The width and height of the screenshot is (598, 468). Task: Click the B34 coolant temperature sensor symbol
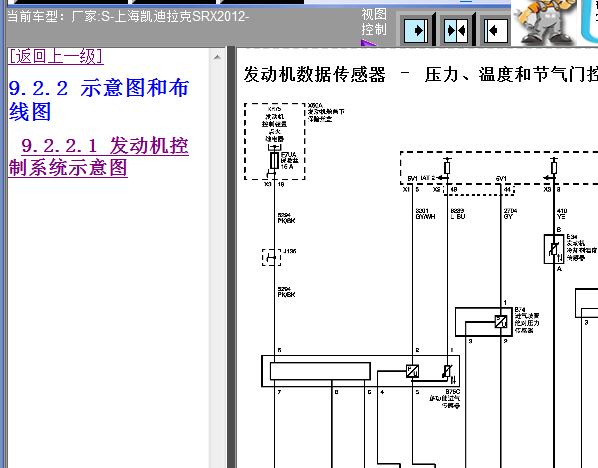point(554,249)
